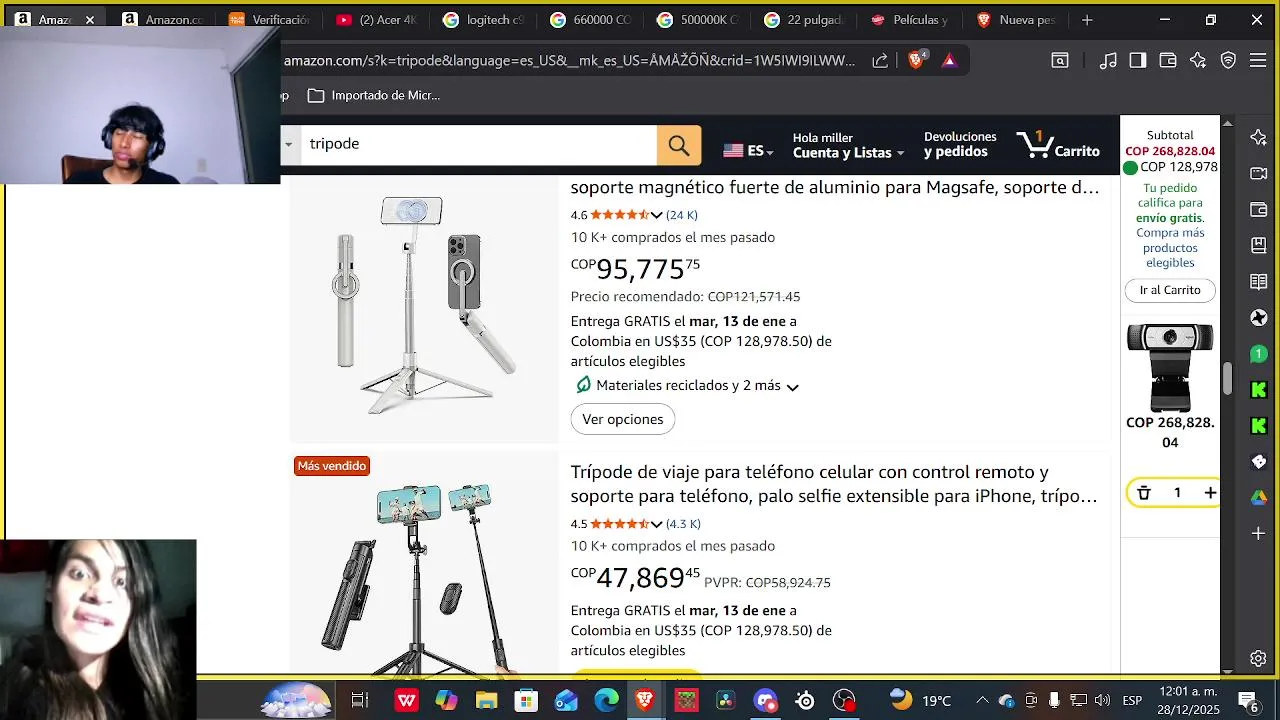Open the Carrito shopping cart icon
This screenshot has width=1280, height=720.
[1058, 146]
